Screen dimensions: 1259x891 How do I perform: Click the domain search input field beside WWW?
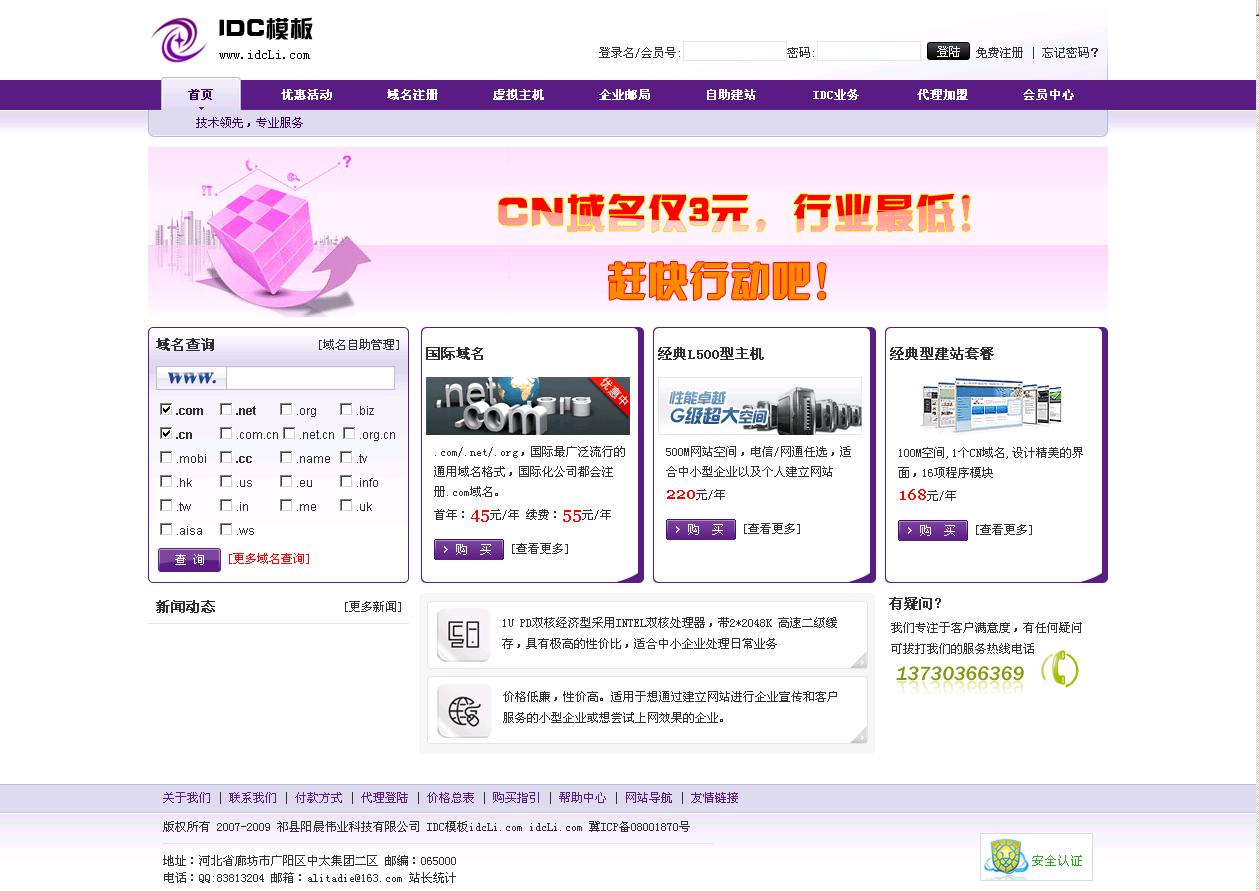tap(310, 378)
